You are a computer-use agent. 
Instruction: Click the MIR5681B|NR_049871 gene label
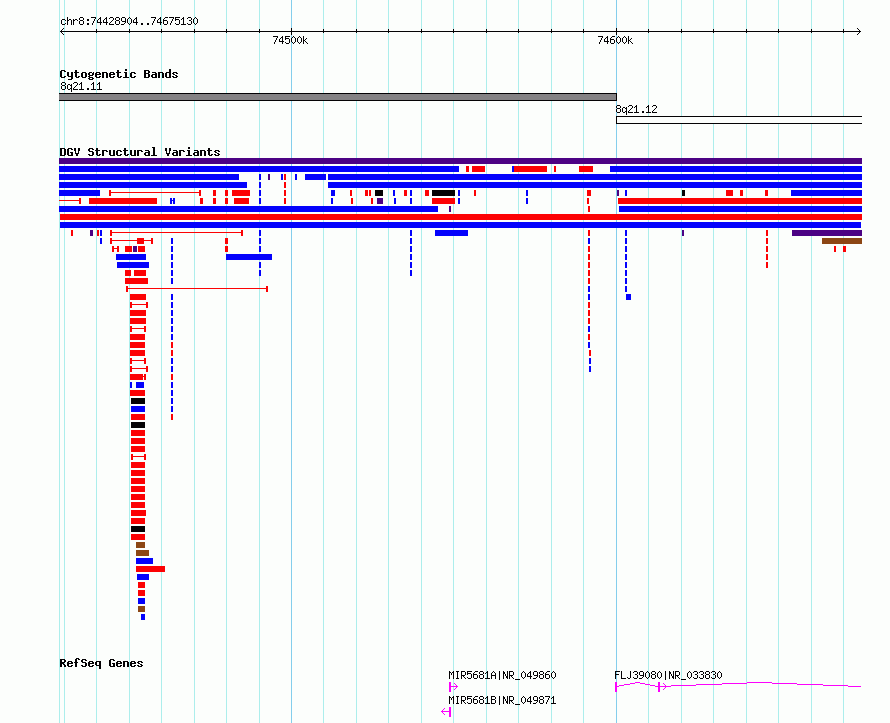(502, 700)
